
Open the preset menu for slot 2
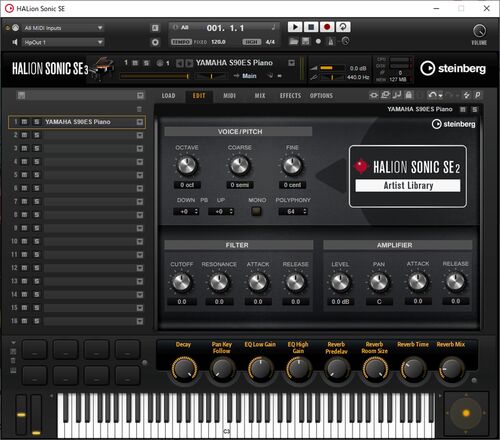(140, 135)
